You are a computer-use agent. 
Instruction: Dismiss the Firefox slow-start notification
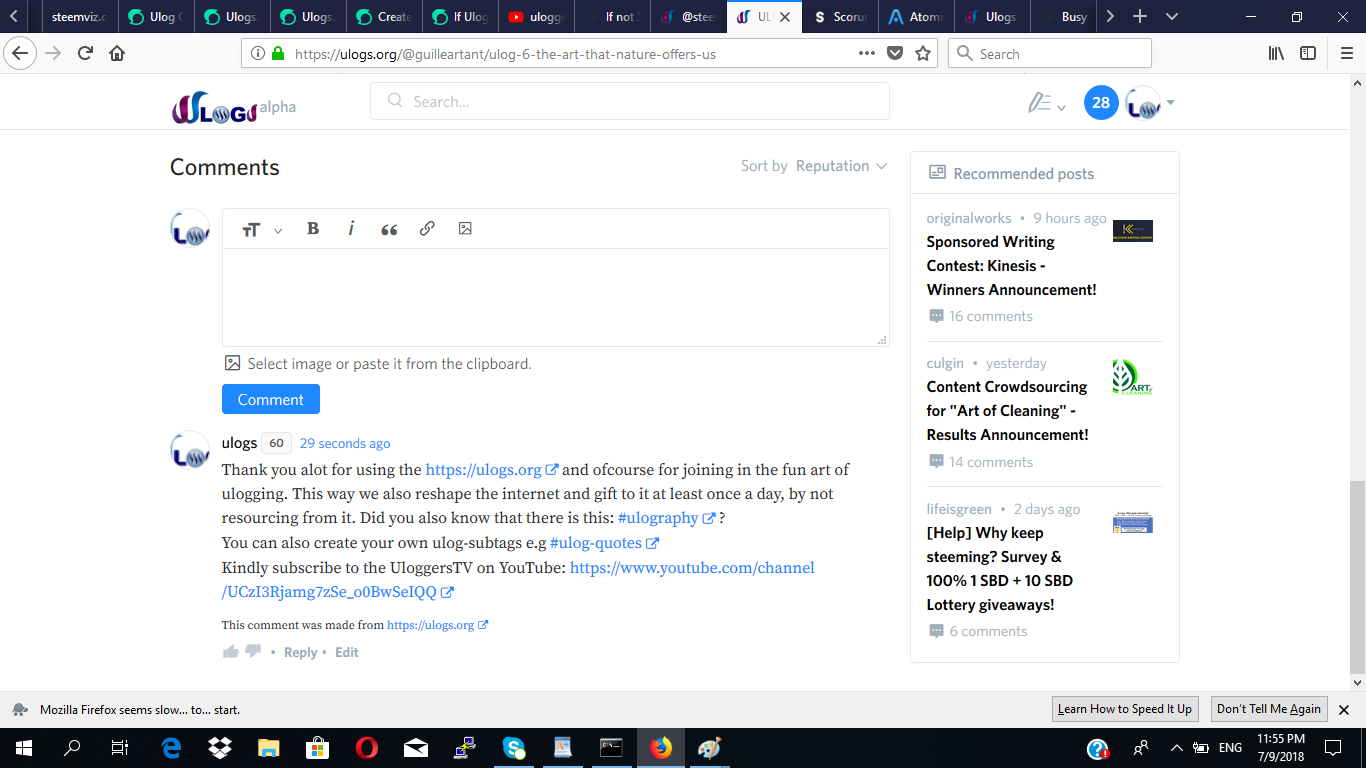pyautogui.click(x=1345, y=709)
